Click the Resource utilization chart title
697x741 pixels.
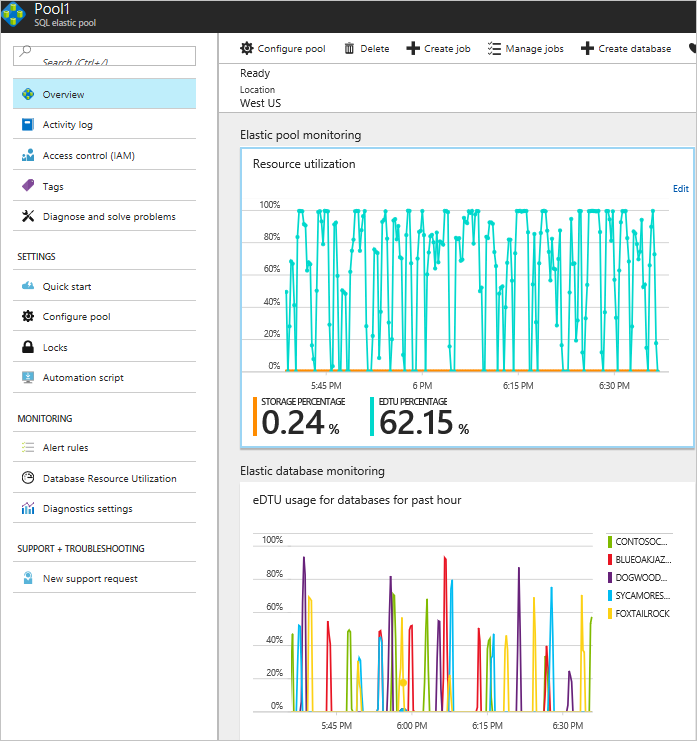click(304, 164)
